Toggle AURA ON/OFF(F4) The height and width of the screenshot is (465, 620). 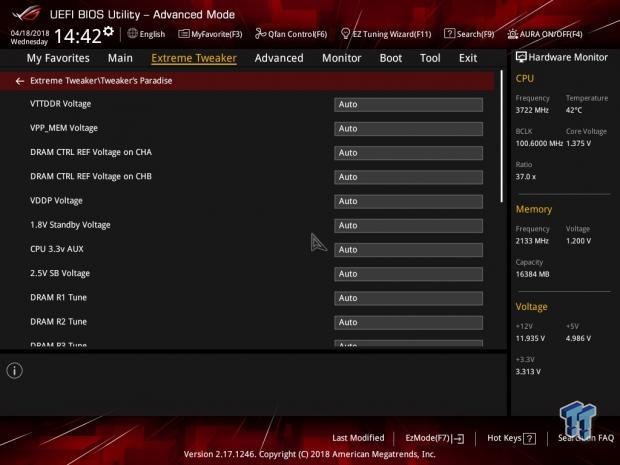pos(545,34)
